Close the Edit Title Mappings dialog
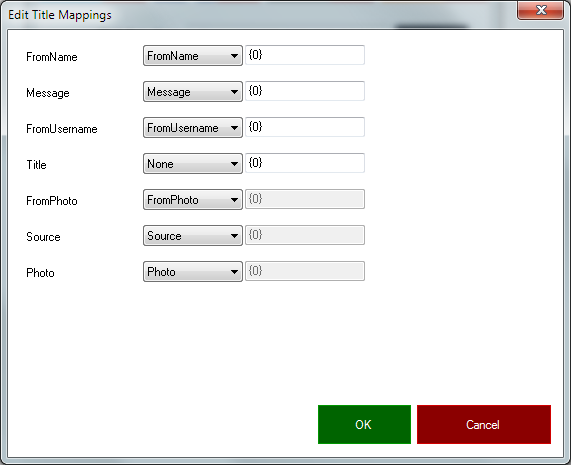This screenshot has width=571, height=465. pos(541,10)
